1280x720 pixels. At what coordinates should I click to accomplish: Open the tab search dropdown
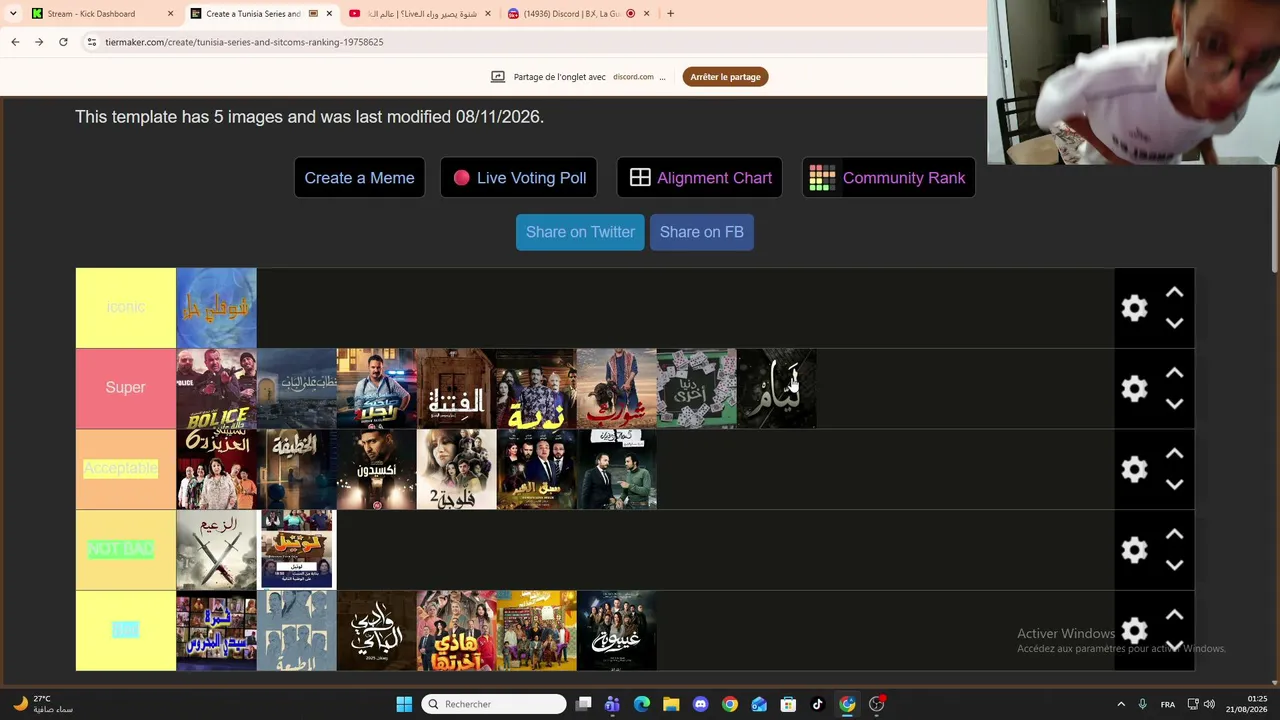pyautogui.click(x=13, y=14)
